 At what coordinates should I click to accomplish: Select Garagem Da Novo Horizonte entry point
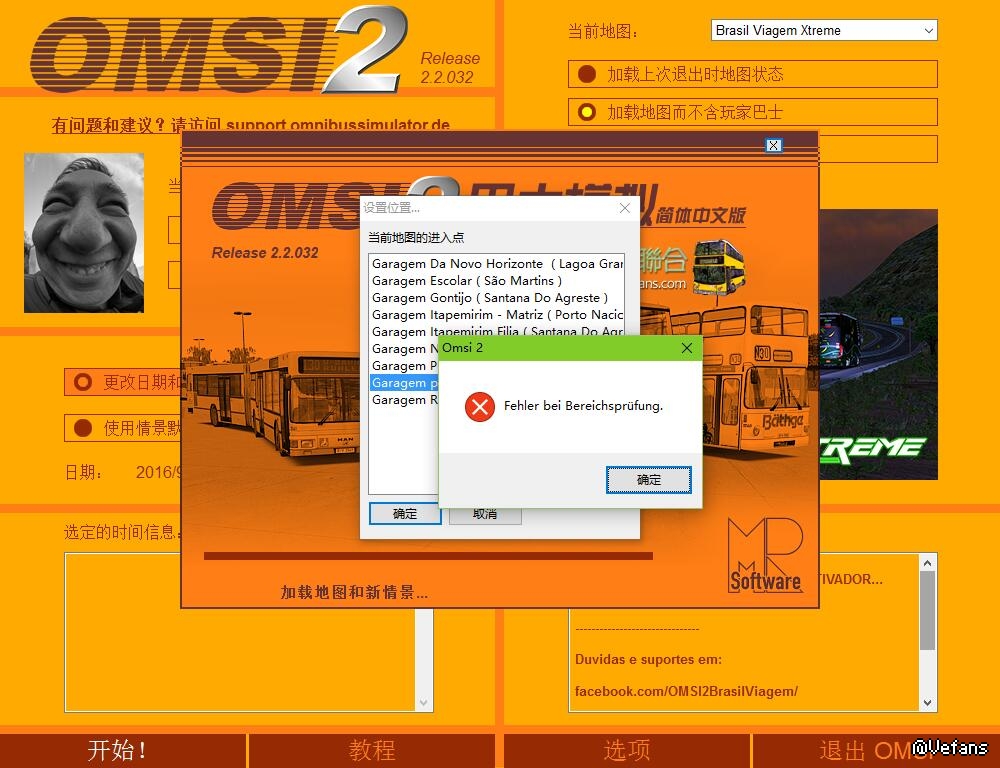pyautogui.click(x=497, y=263)
